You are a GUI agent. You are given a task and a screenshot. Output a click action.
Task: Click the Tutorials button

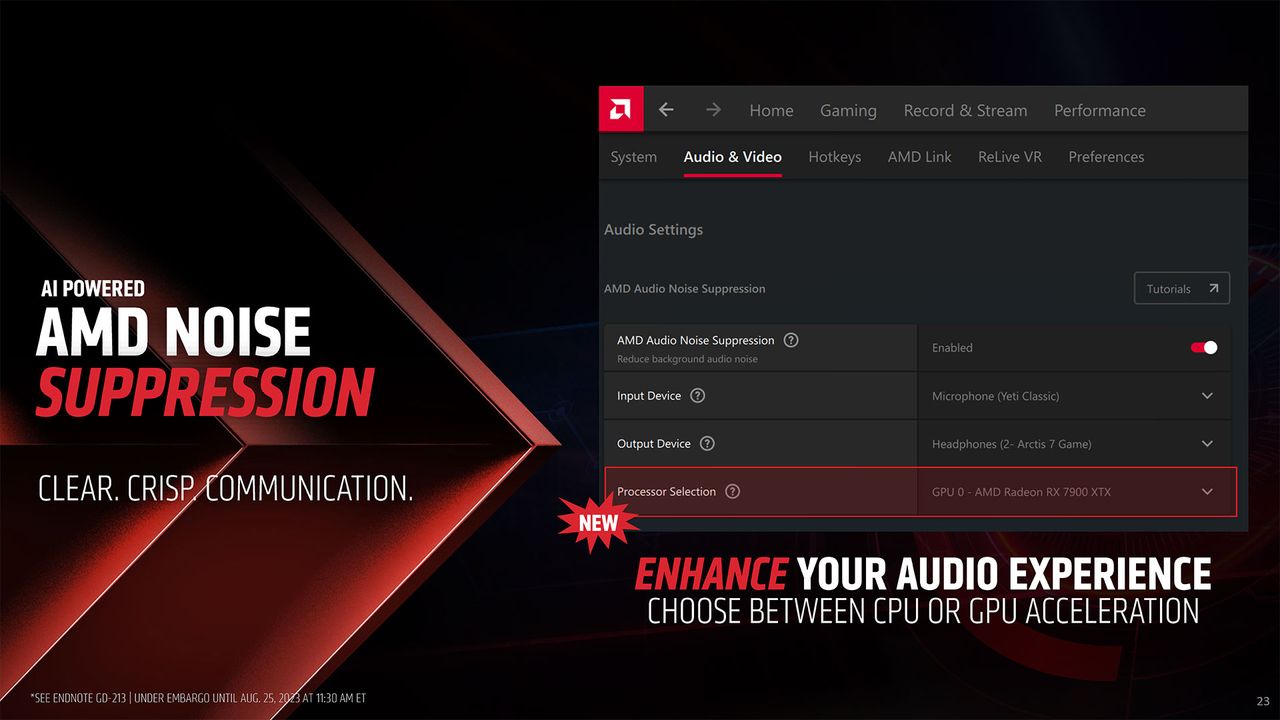(x=1182, y=289)
